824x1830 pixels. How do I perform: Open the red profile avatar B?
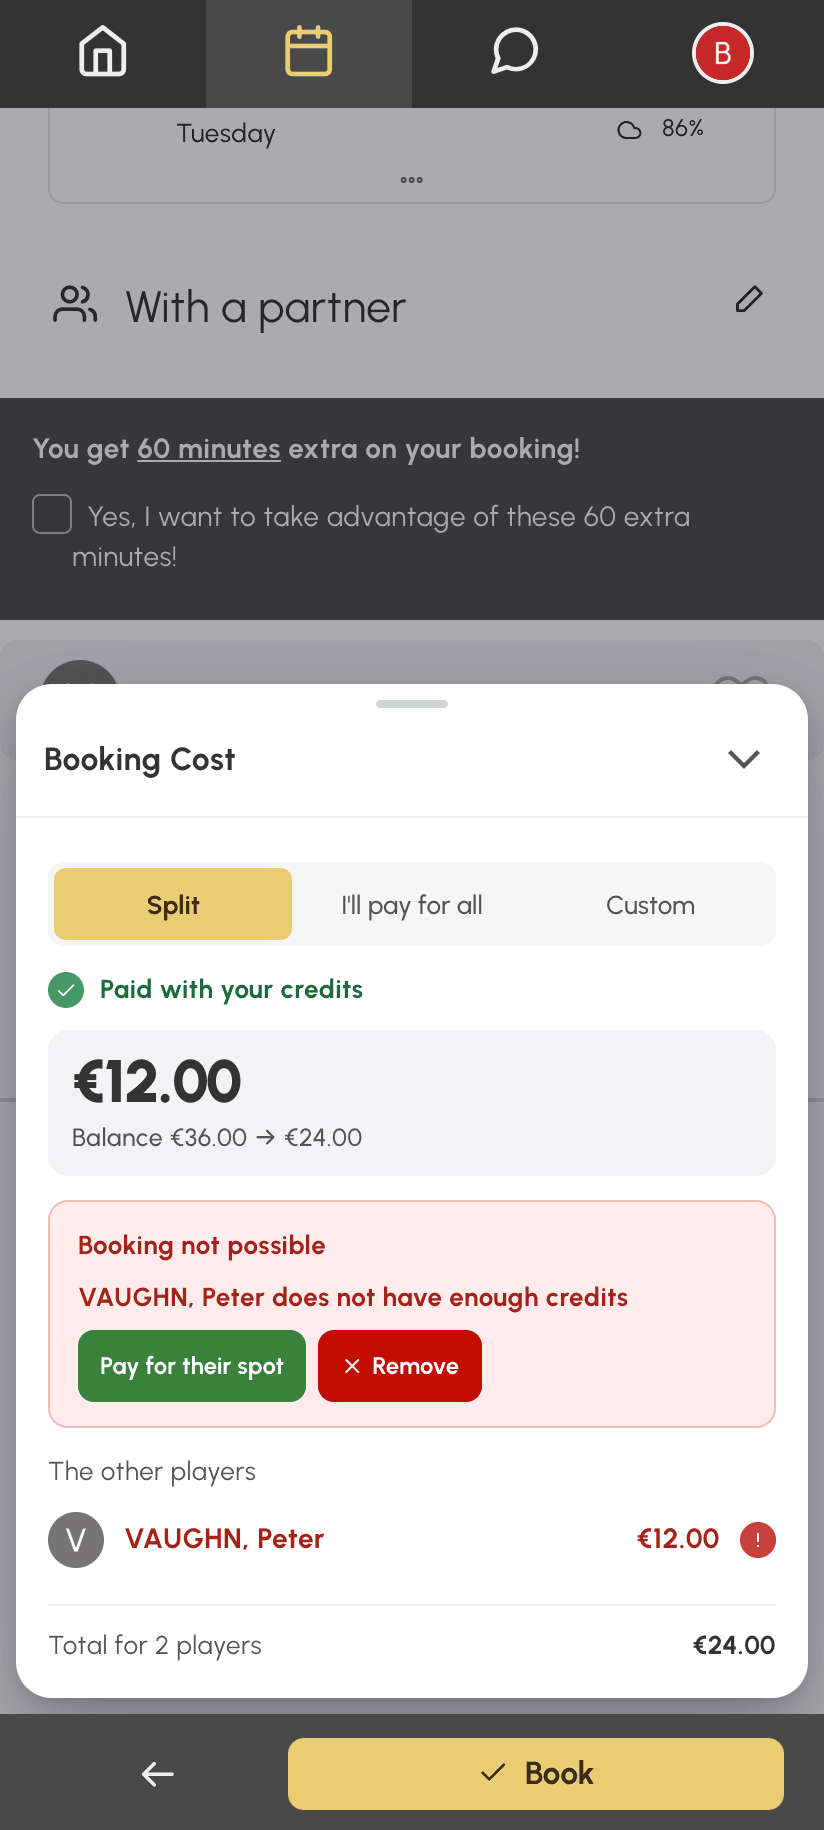point(722,53)
